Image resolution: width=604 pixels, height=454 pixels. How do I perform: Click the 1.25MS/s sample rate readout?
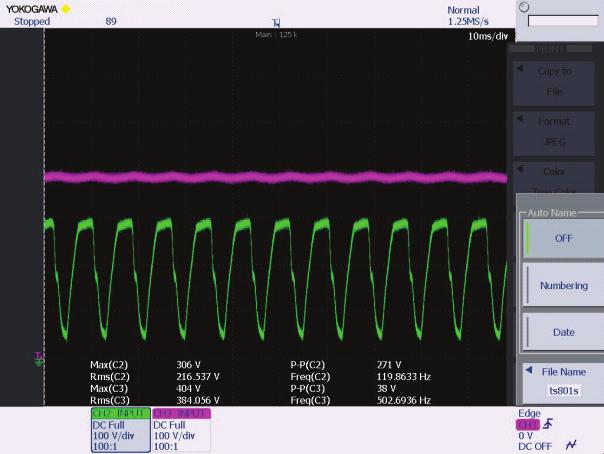468,22
